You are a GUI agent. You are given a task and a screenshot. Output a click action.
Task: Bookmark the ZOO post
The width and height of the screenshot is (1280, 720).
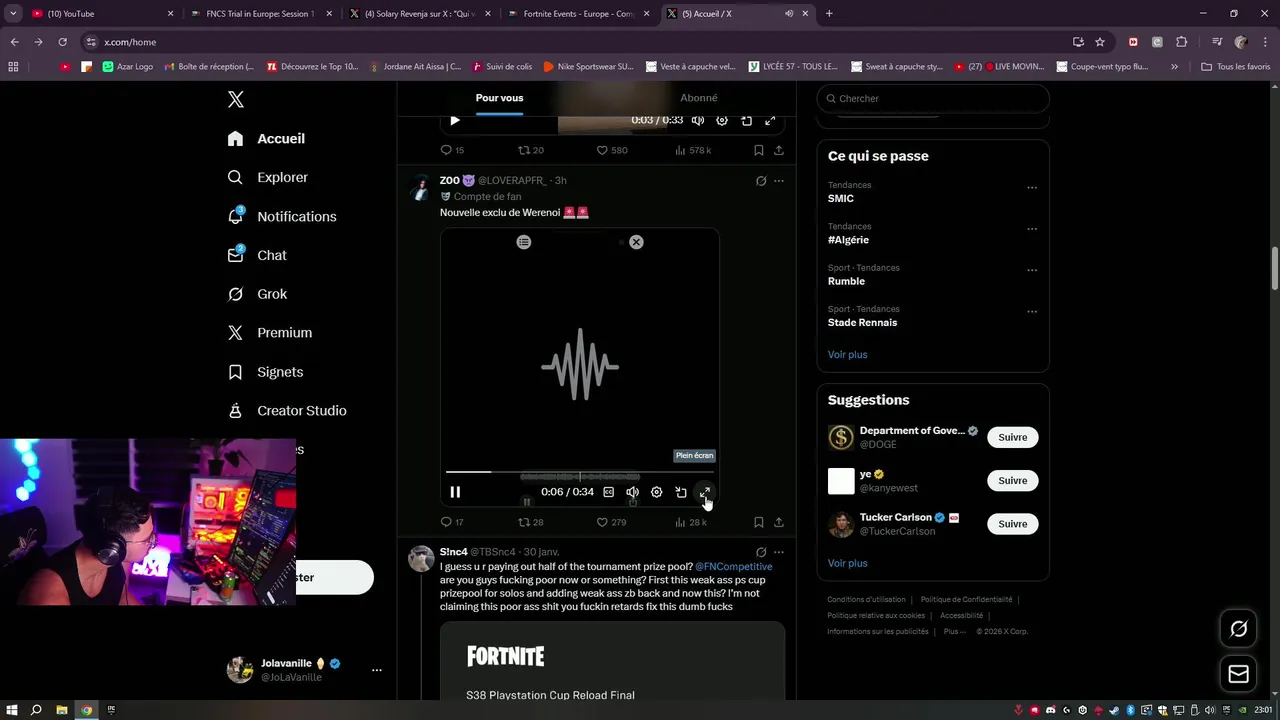(x=758, y=522)
